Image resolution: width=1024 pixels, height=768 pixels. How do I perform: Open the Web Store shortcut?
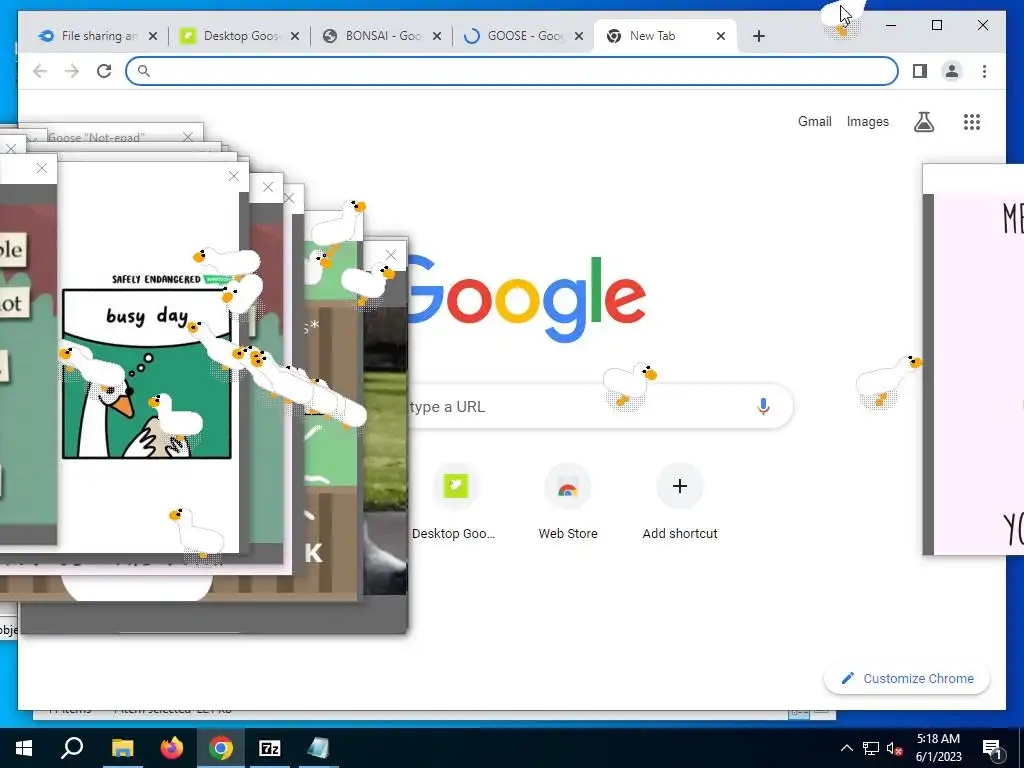coord(568,502)
